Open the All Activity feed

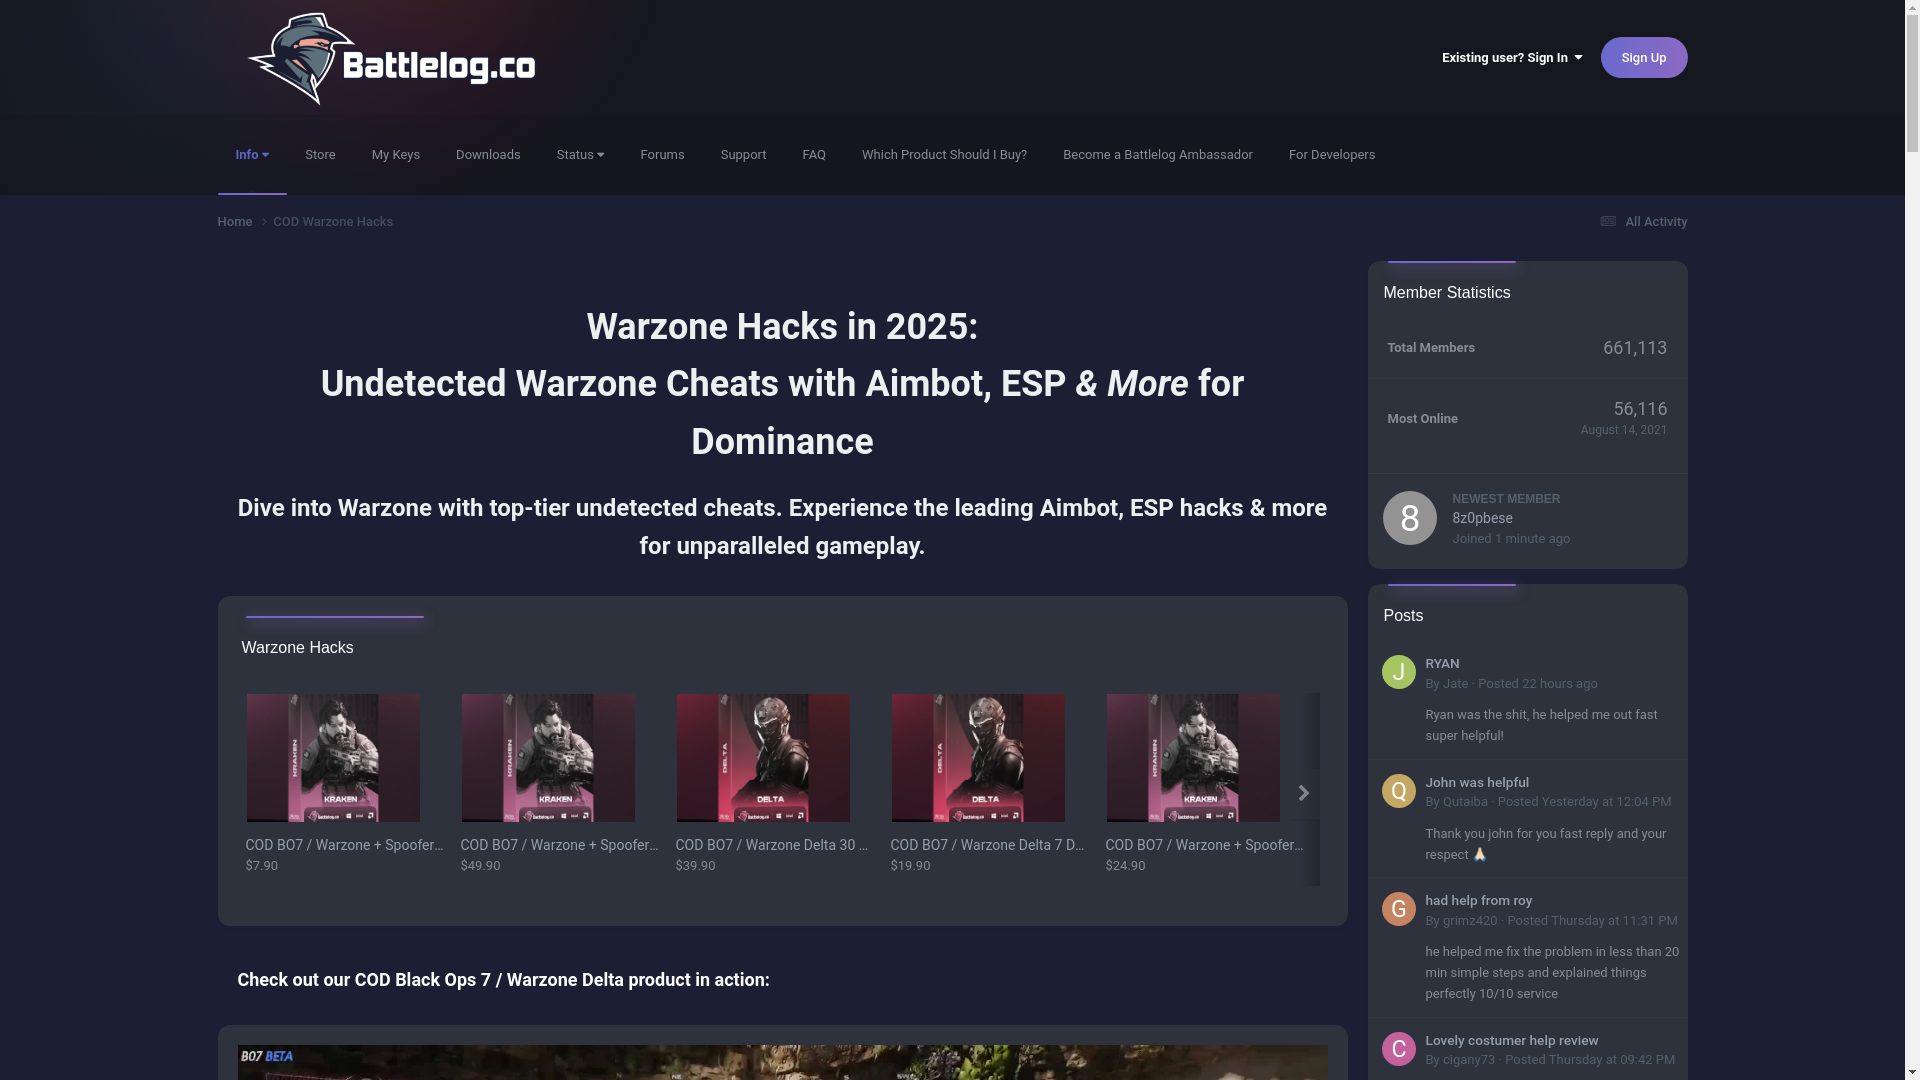click(x=1642, y=222)
